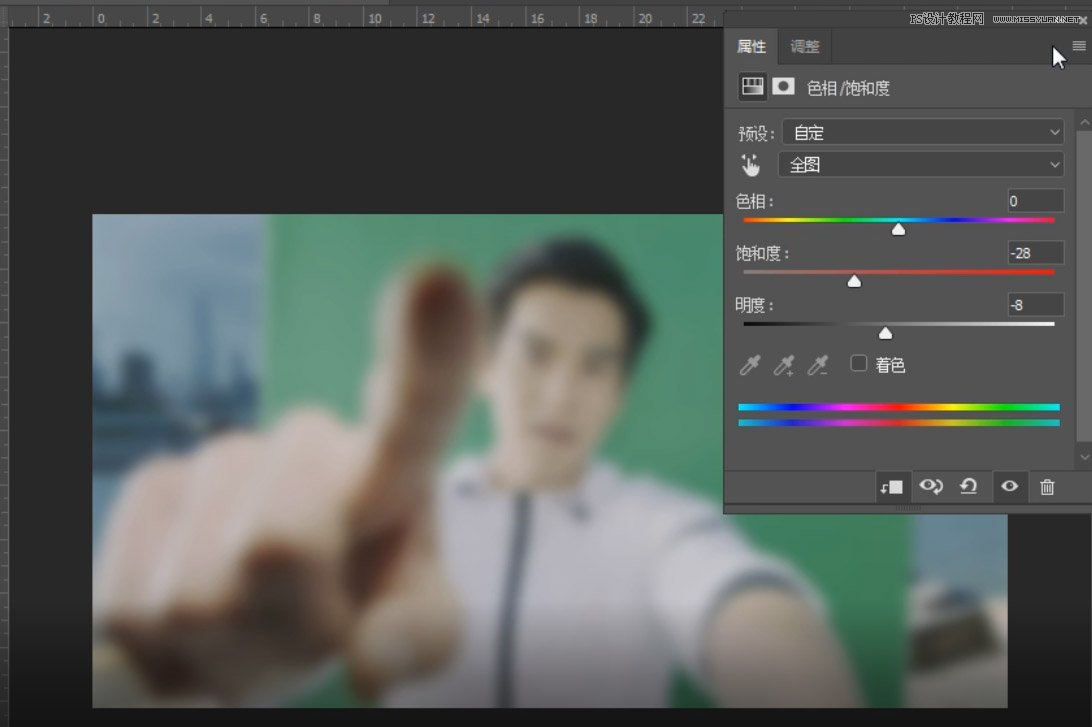Open the 预设 preset dropdown showing 自定
Screen dimensions: 1092x727
920,132
